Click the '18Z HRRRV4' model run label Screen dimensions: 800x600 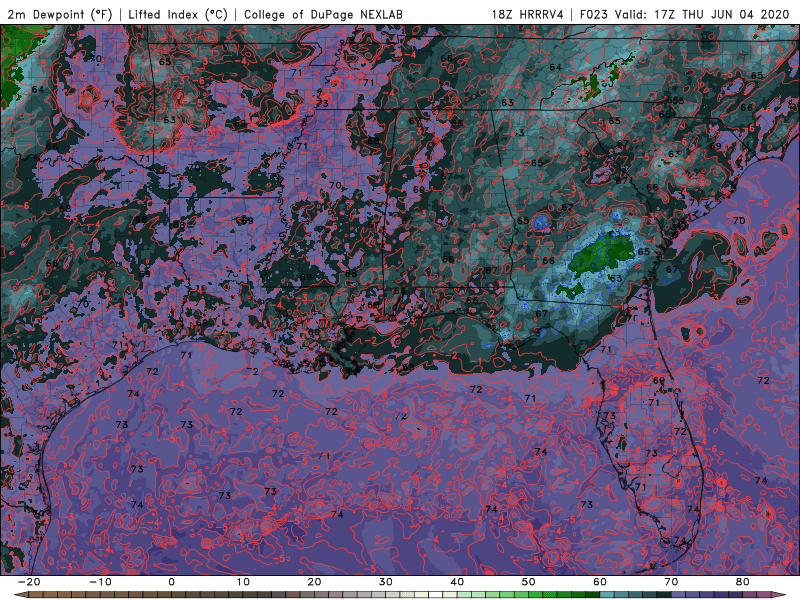(x=528, y=14)
